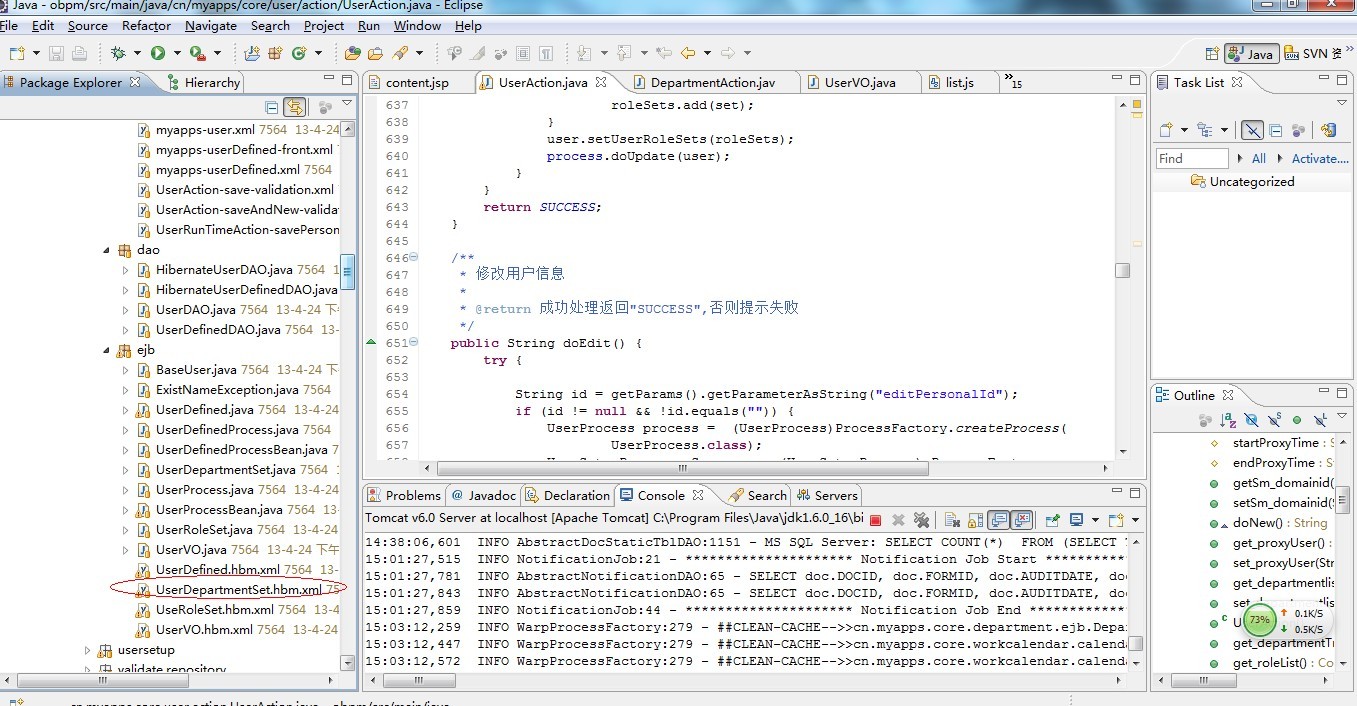Open the UserVO.java editor tab

coord(860,82)
